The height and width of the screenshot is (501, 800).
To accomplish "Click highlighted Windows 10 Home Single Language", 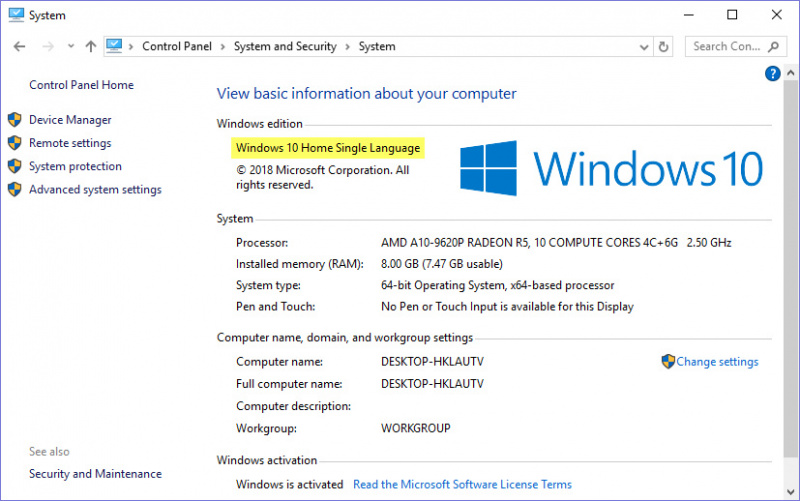I will [x=328, y=148].
